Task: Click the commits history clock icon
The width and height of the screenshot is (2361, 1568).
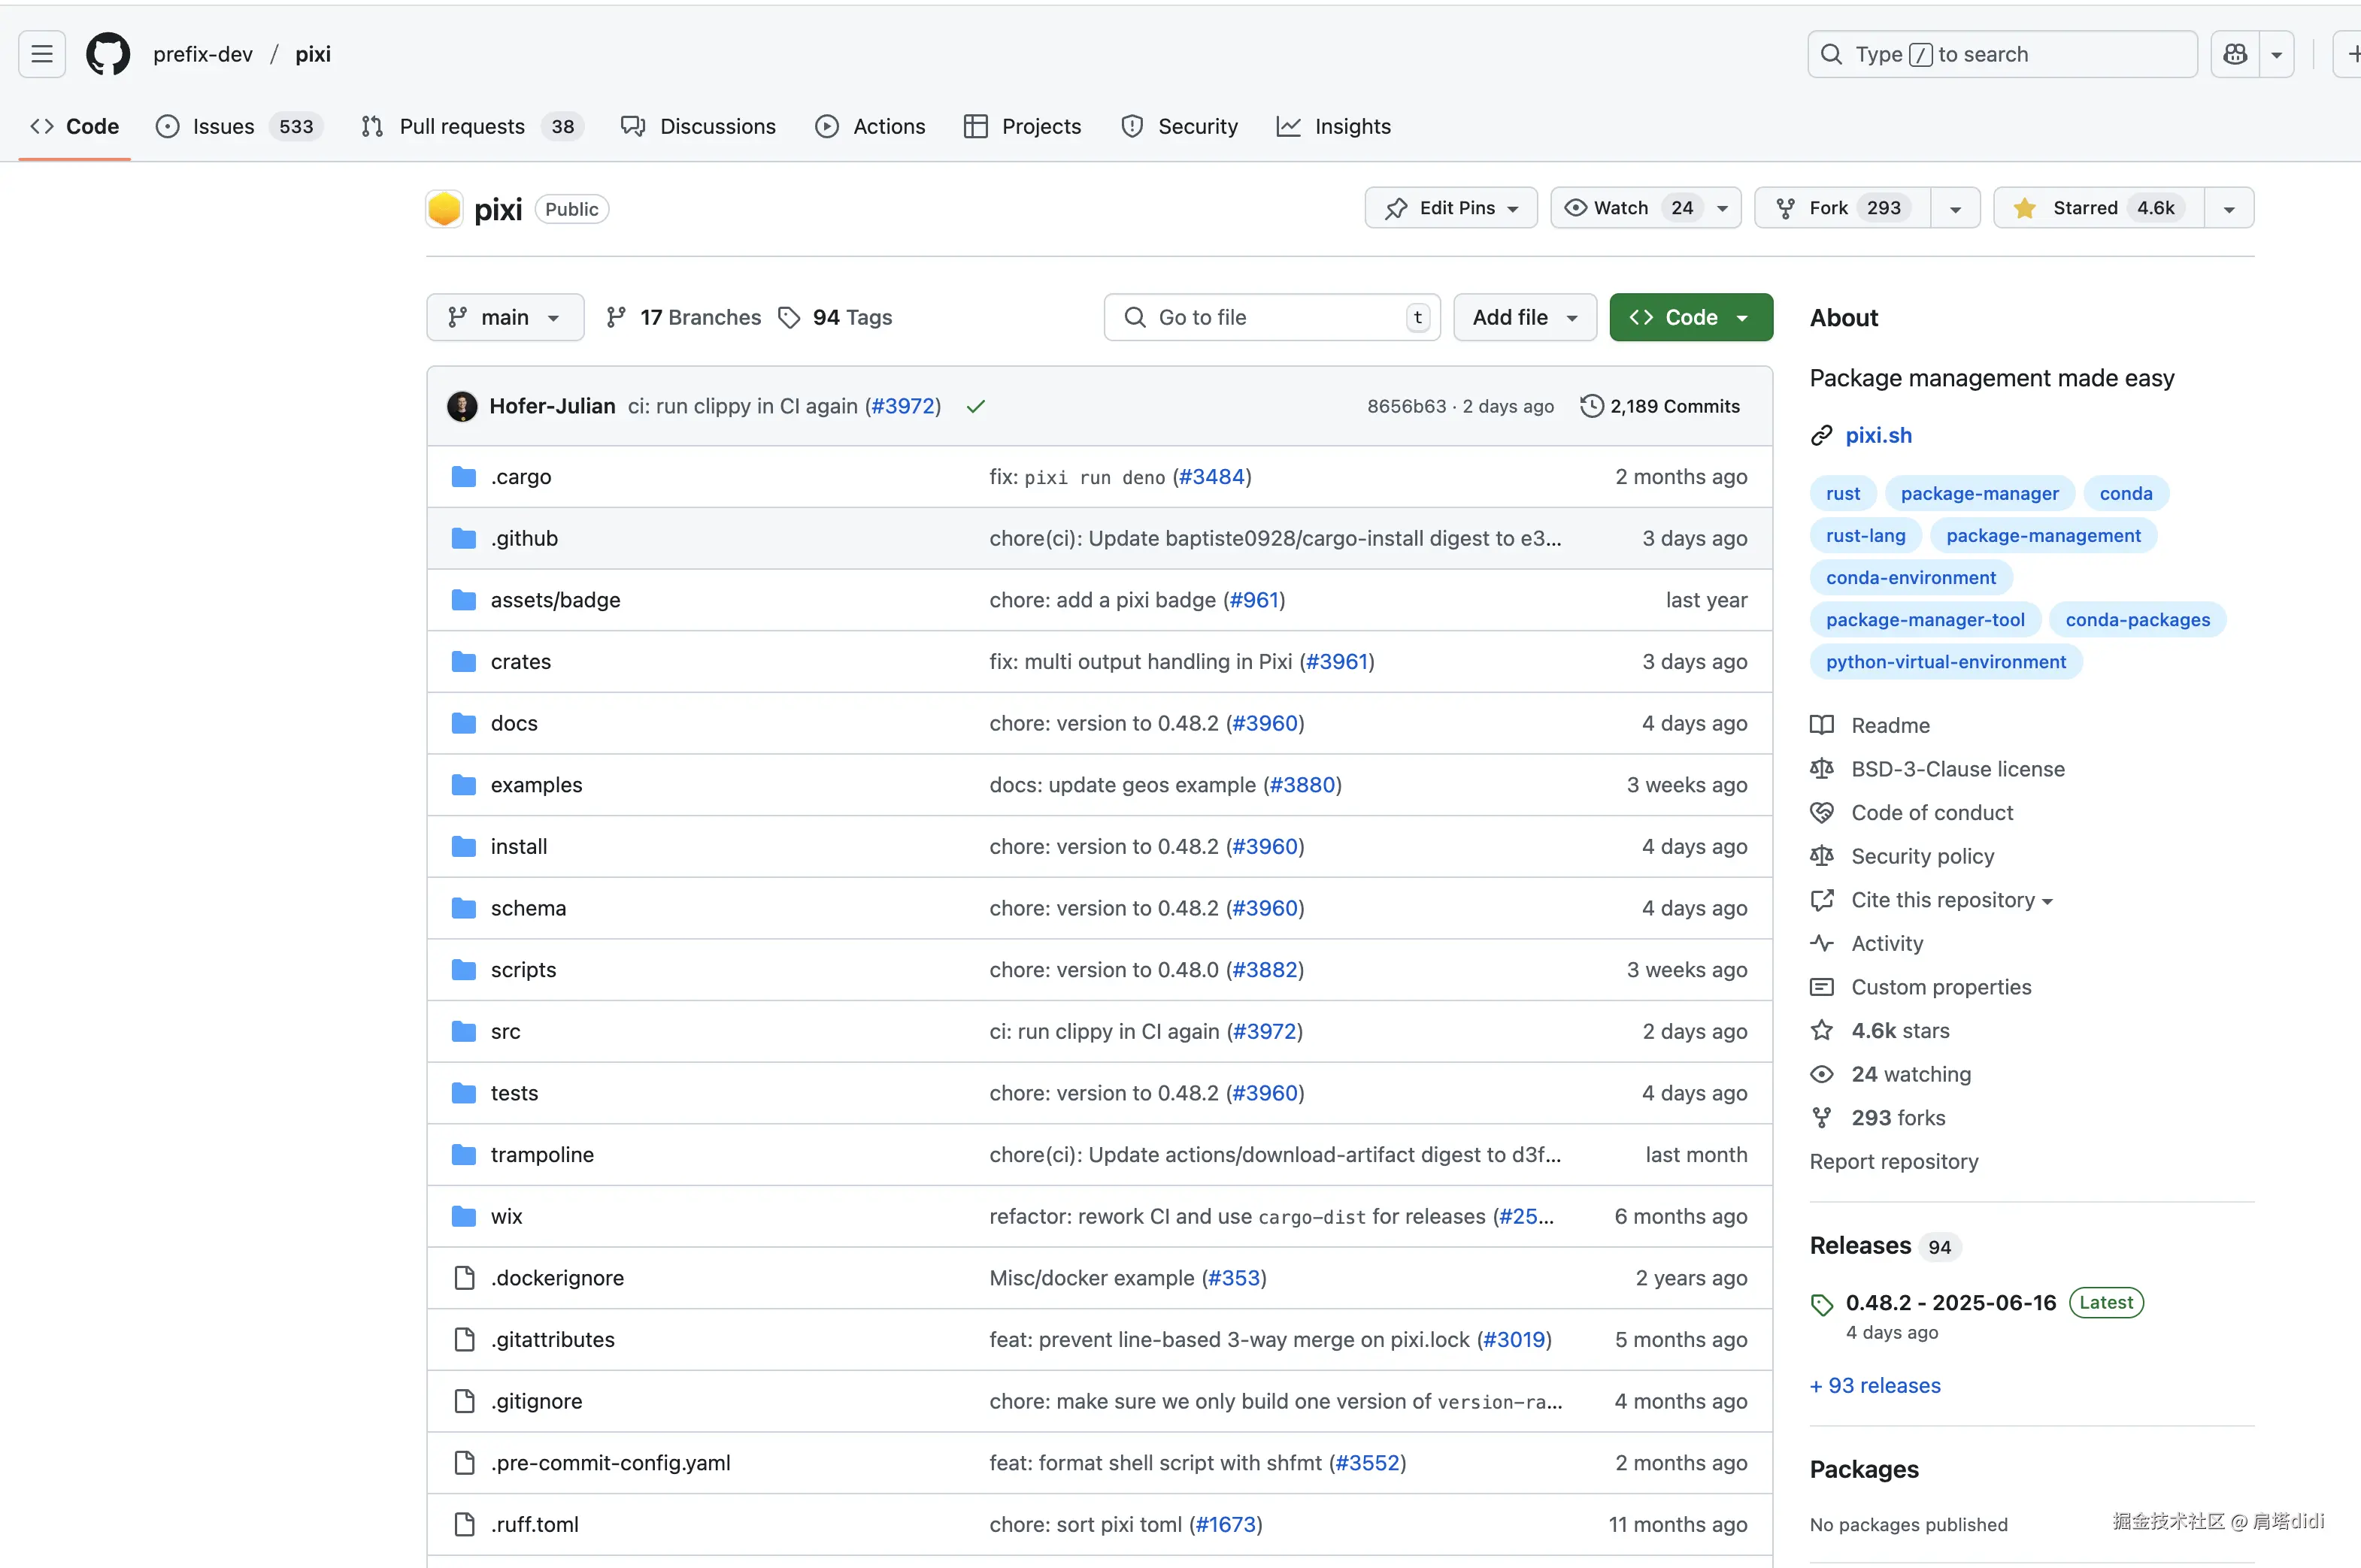Action: (x=1592, y=406)
